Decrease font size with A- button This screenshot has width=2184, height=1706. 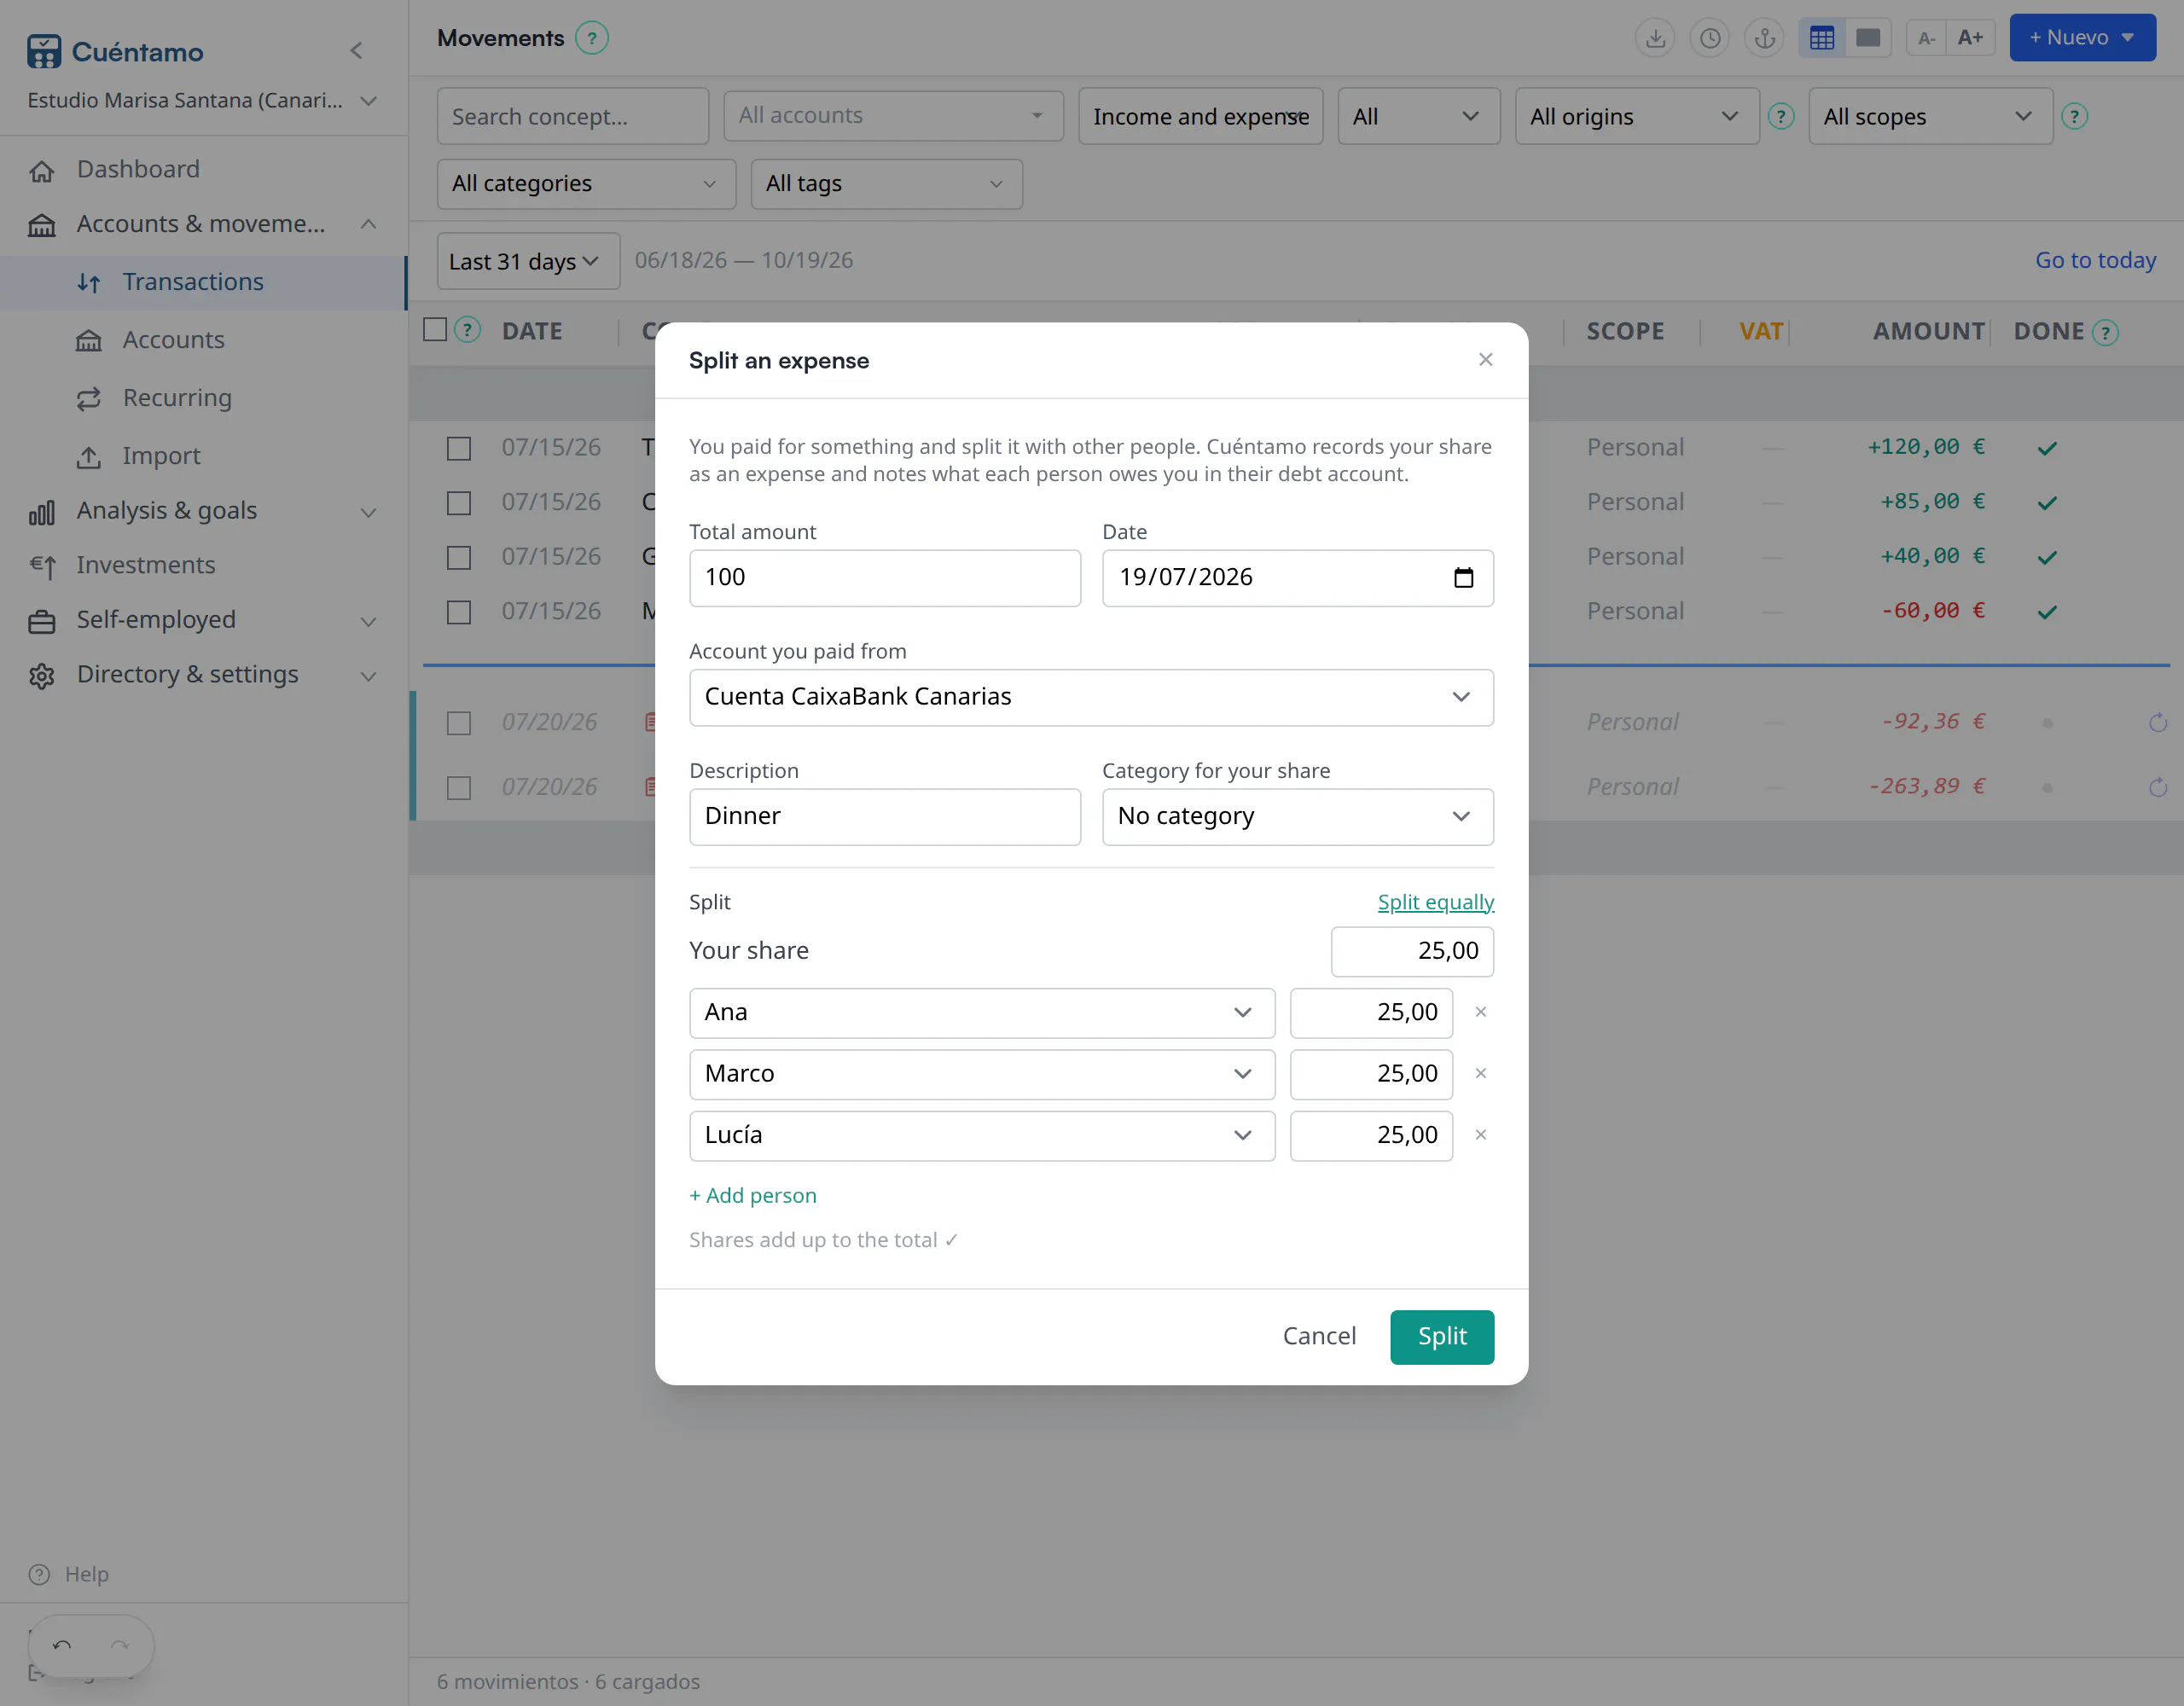1926,38
